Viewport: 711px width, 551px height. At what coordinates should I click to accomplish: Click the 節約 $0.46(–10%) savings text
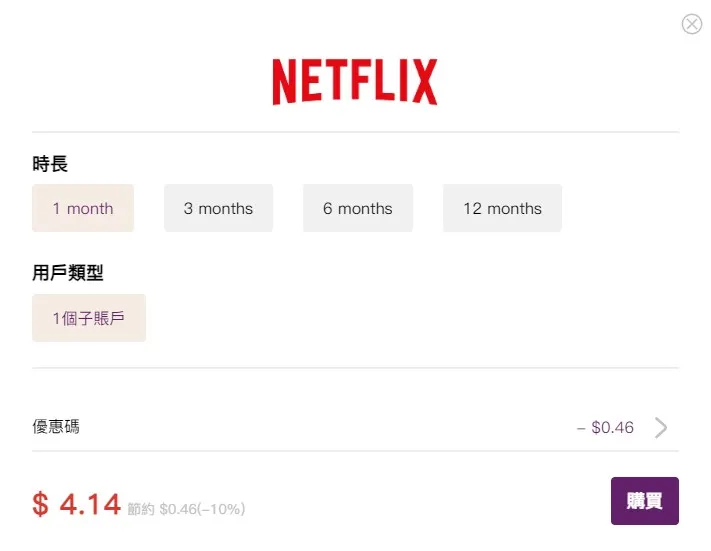pos(186,509)
